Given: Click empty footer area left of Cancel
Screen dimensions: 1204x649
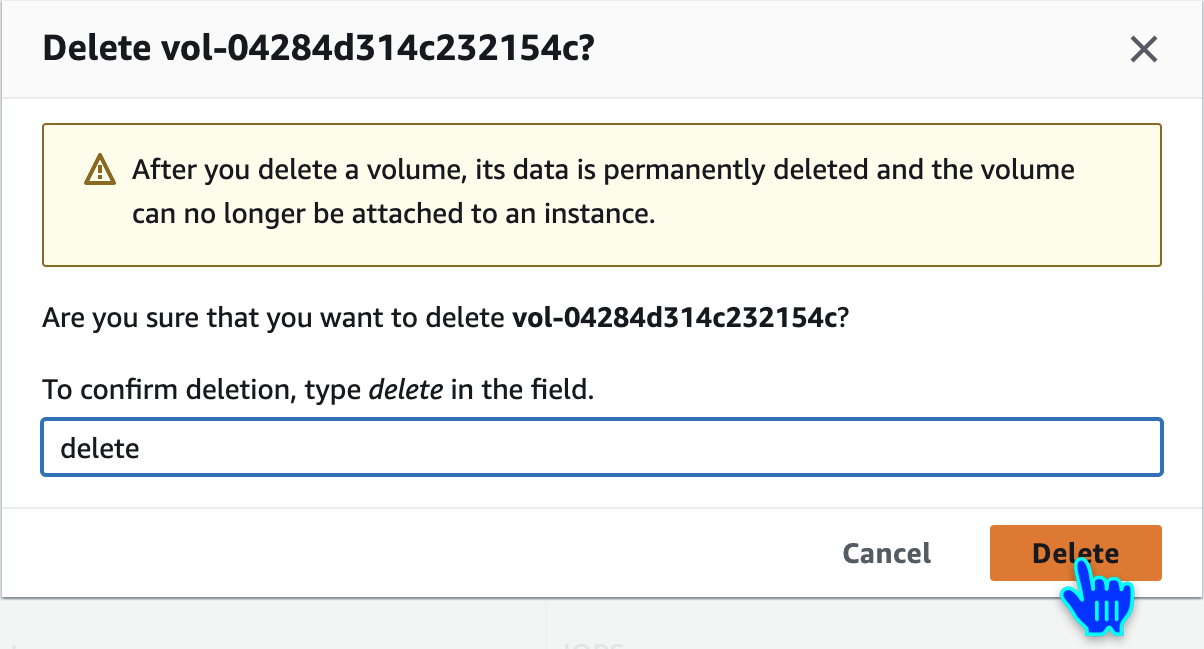Looking at the screenshot, I should [x=400, y=553].
